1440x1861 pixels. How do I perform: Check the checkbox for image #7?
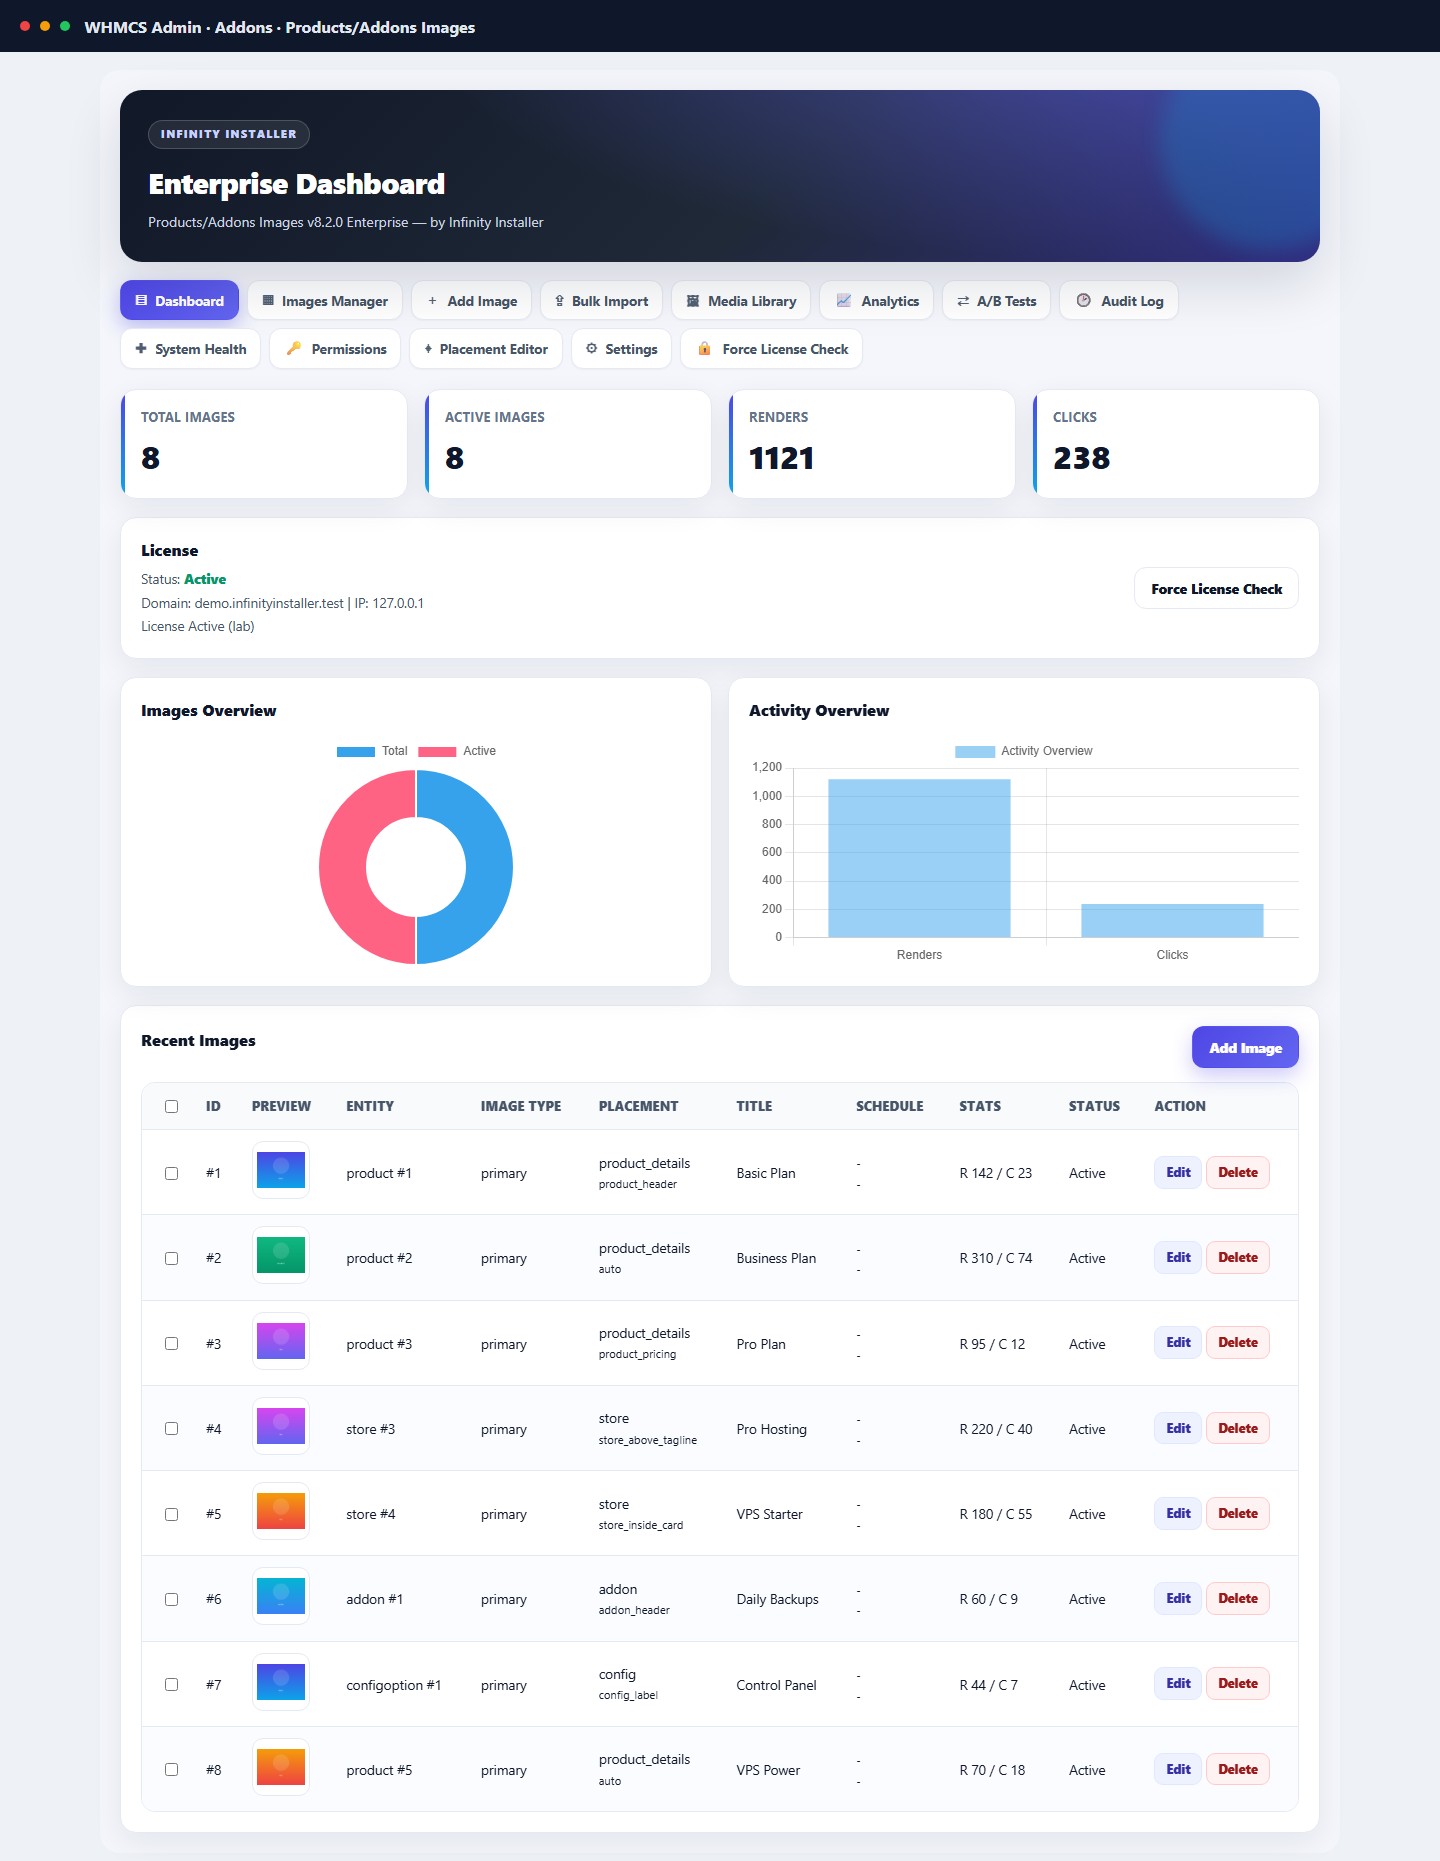click(x=171, y=1684)
